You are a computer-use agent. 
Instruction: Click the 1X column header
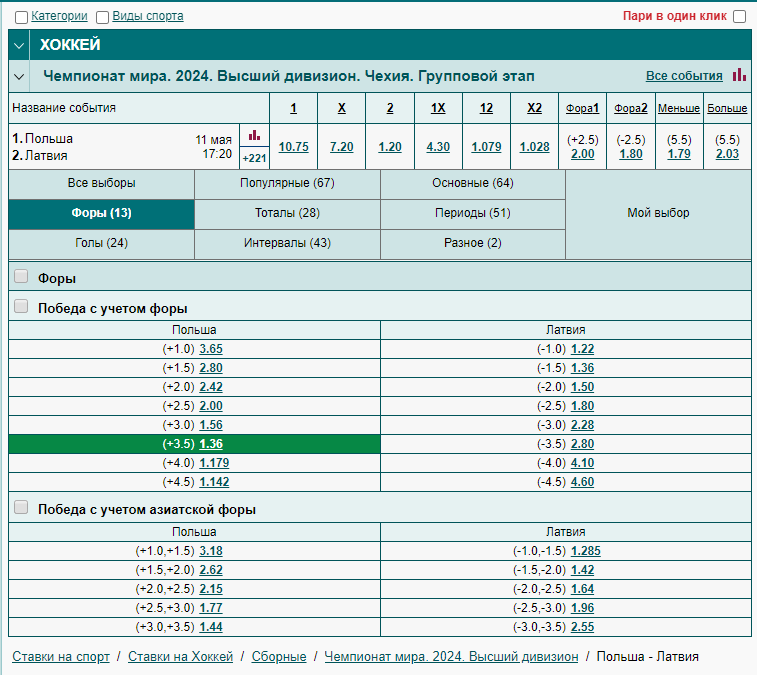tap(438, 108)
